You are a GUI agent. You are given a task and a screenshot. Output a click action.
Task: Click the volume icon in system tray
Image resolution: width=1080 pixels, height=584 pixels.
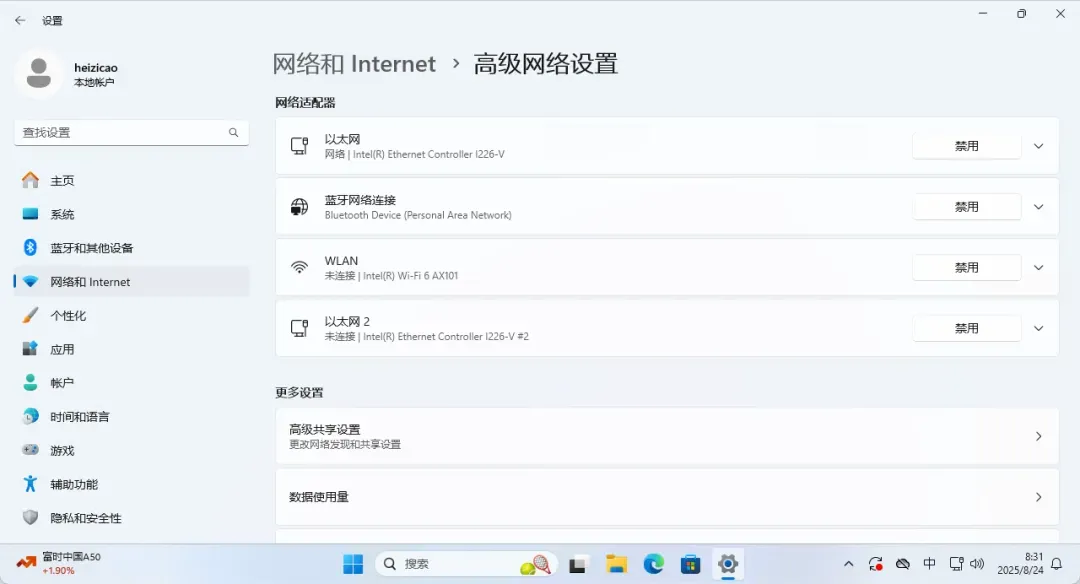(x=977, y=564)
